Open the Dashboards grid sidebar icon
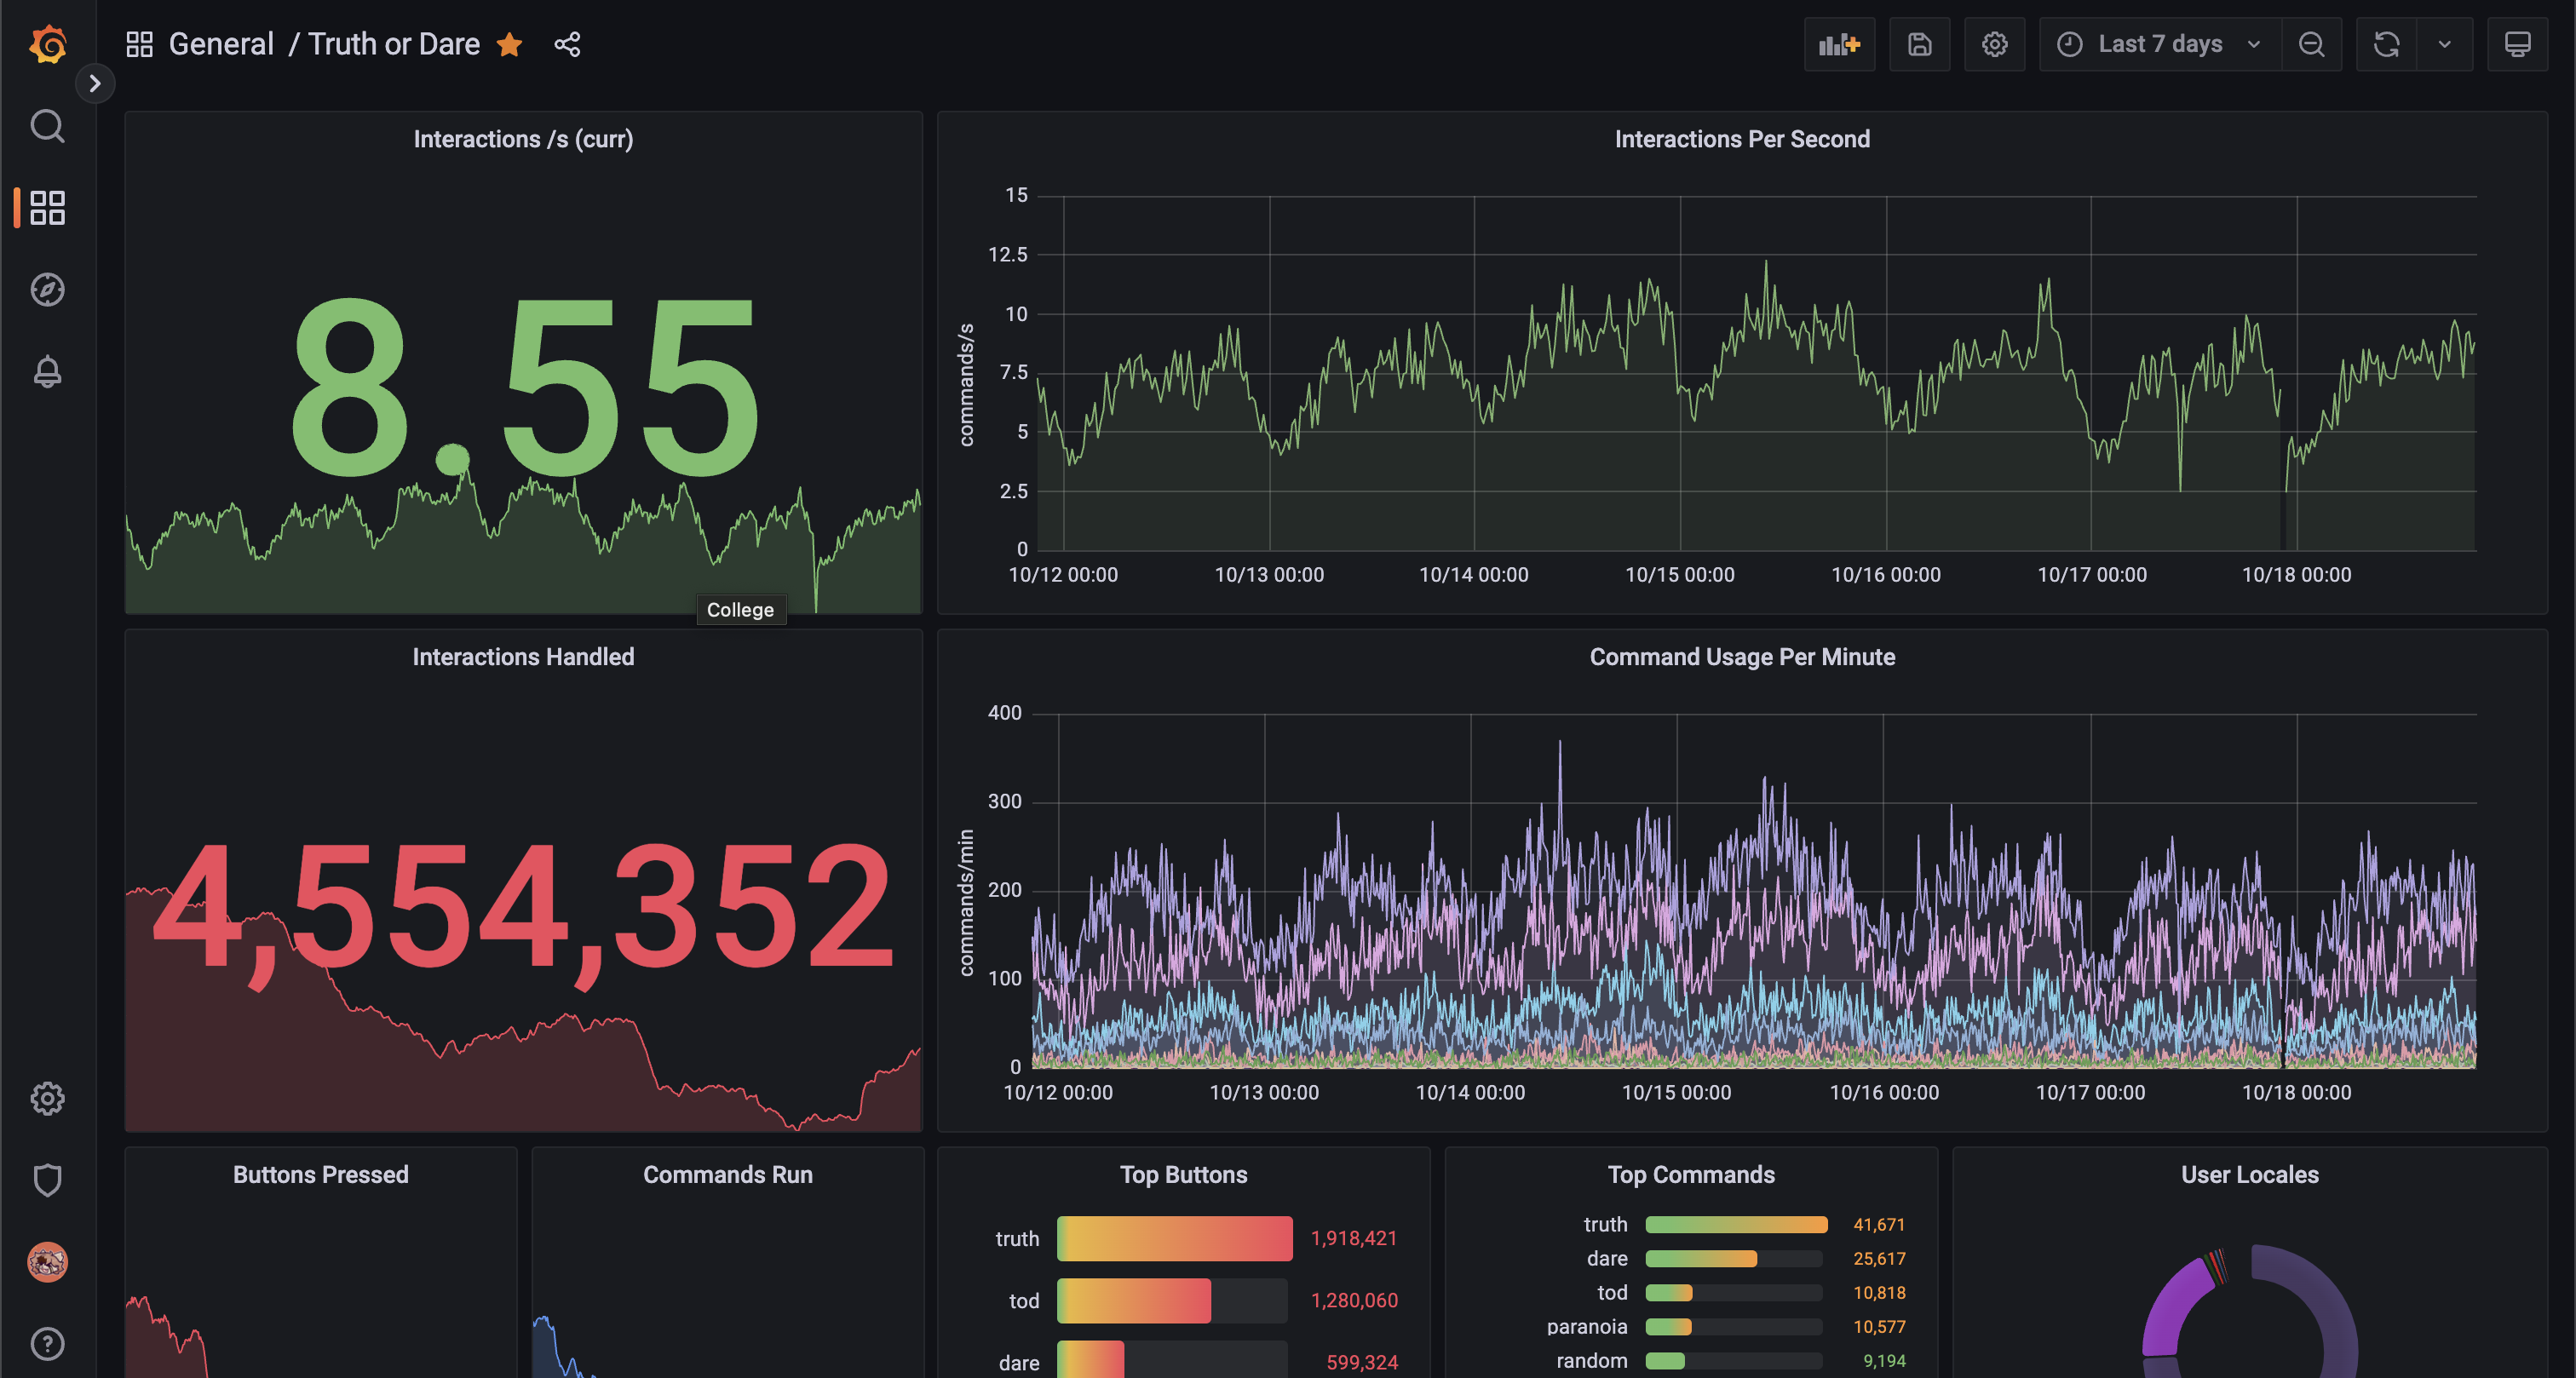This screenshot has width=2576, height=1378. pyautogui.click(x=47, y=208)
